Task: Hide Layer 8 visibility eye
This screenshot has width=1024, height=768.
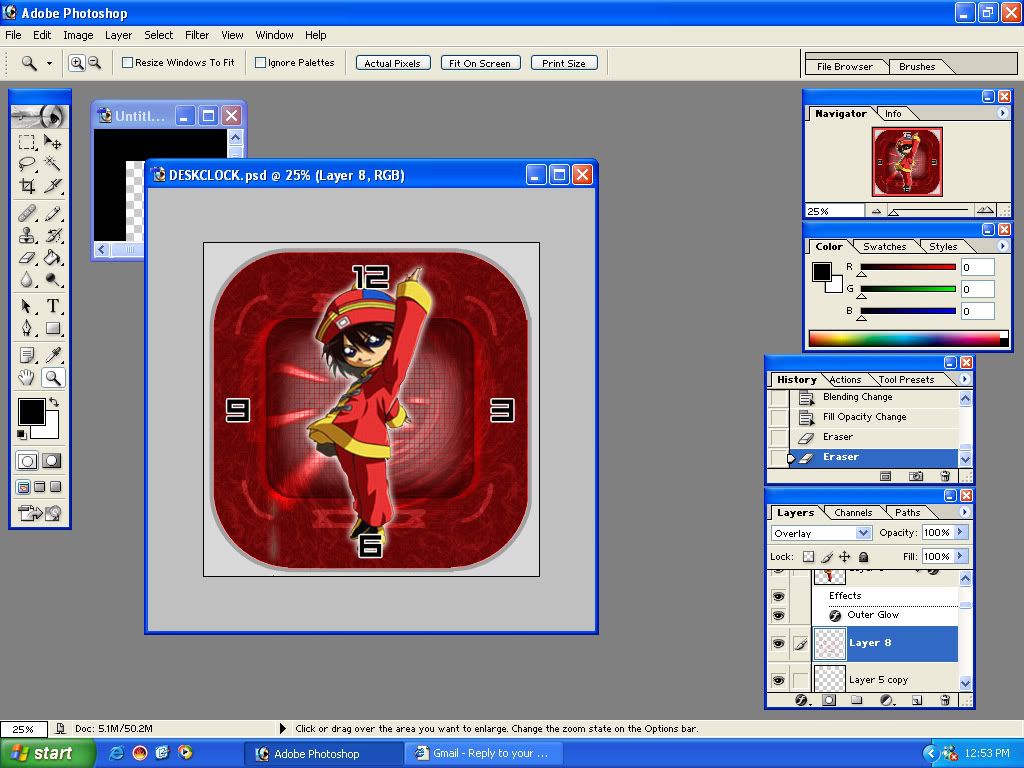Action: (778, 644)
